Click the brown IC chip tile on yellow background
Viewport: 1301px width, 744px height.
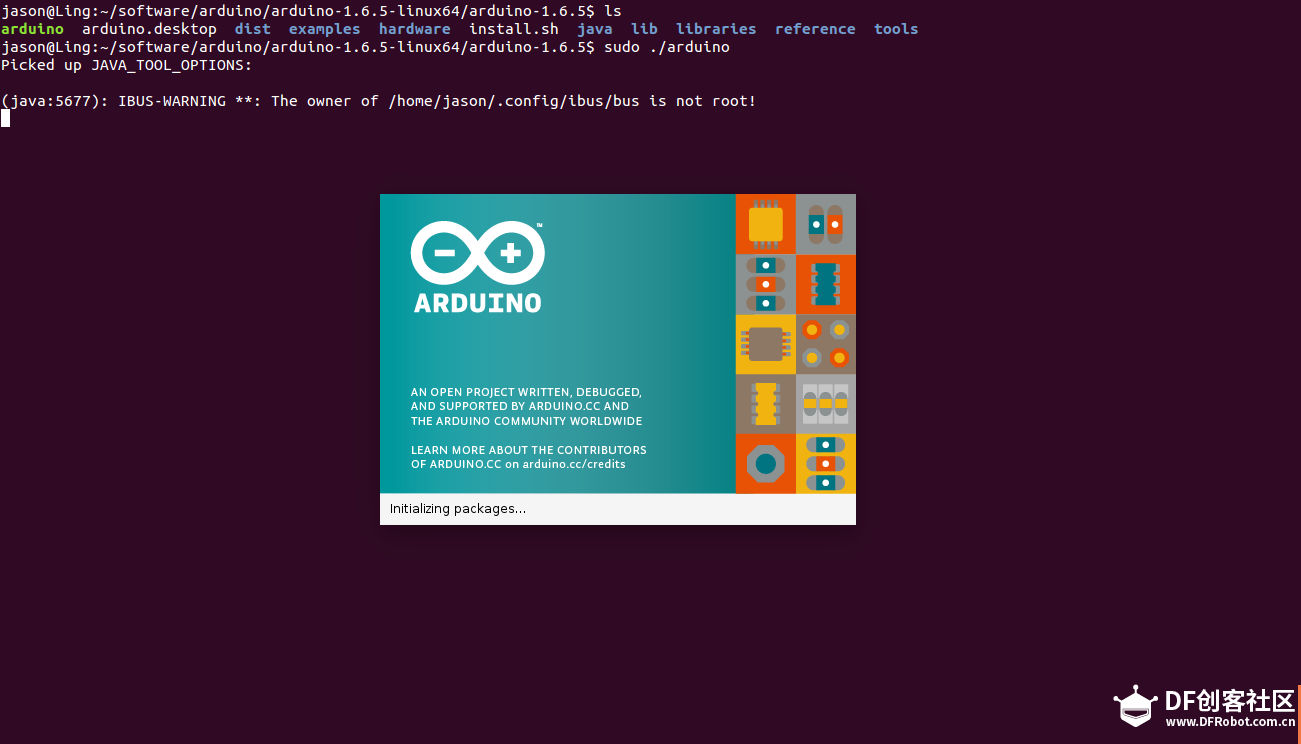coord(766,344)
